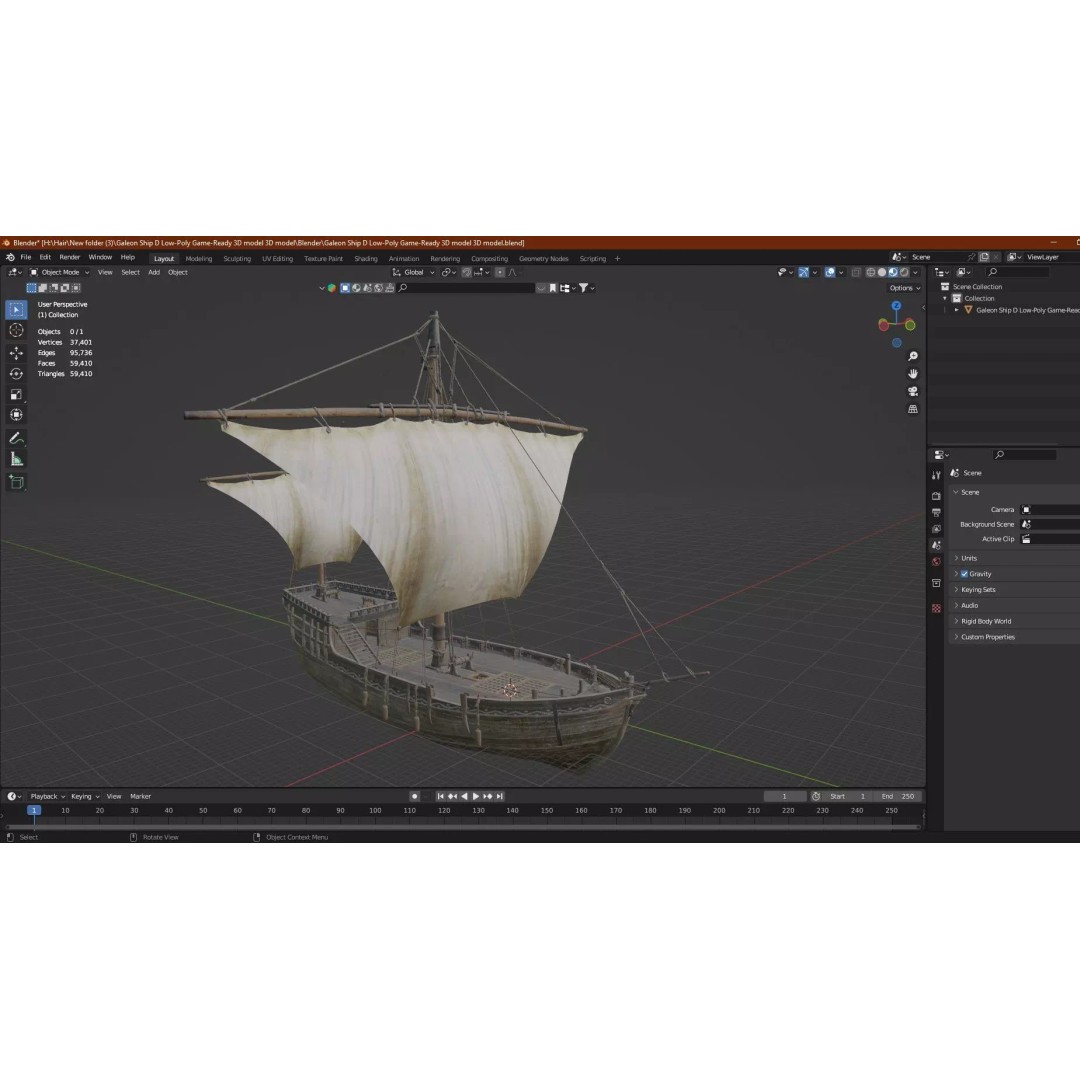Switch to material preview shading
The height and width of the screenshot is (1080, 1080).
pyautogui.click(x=893, y=272)
